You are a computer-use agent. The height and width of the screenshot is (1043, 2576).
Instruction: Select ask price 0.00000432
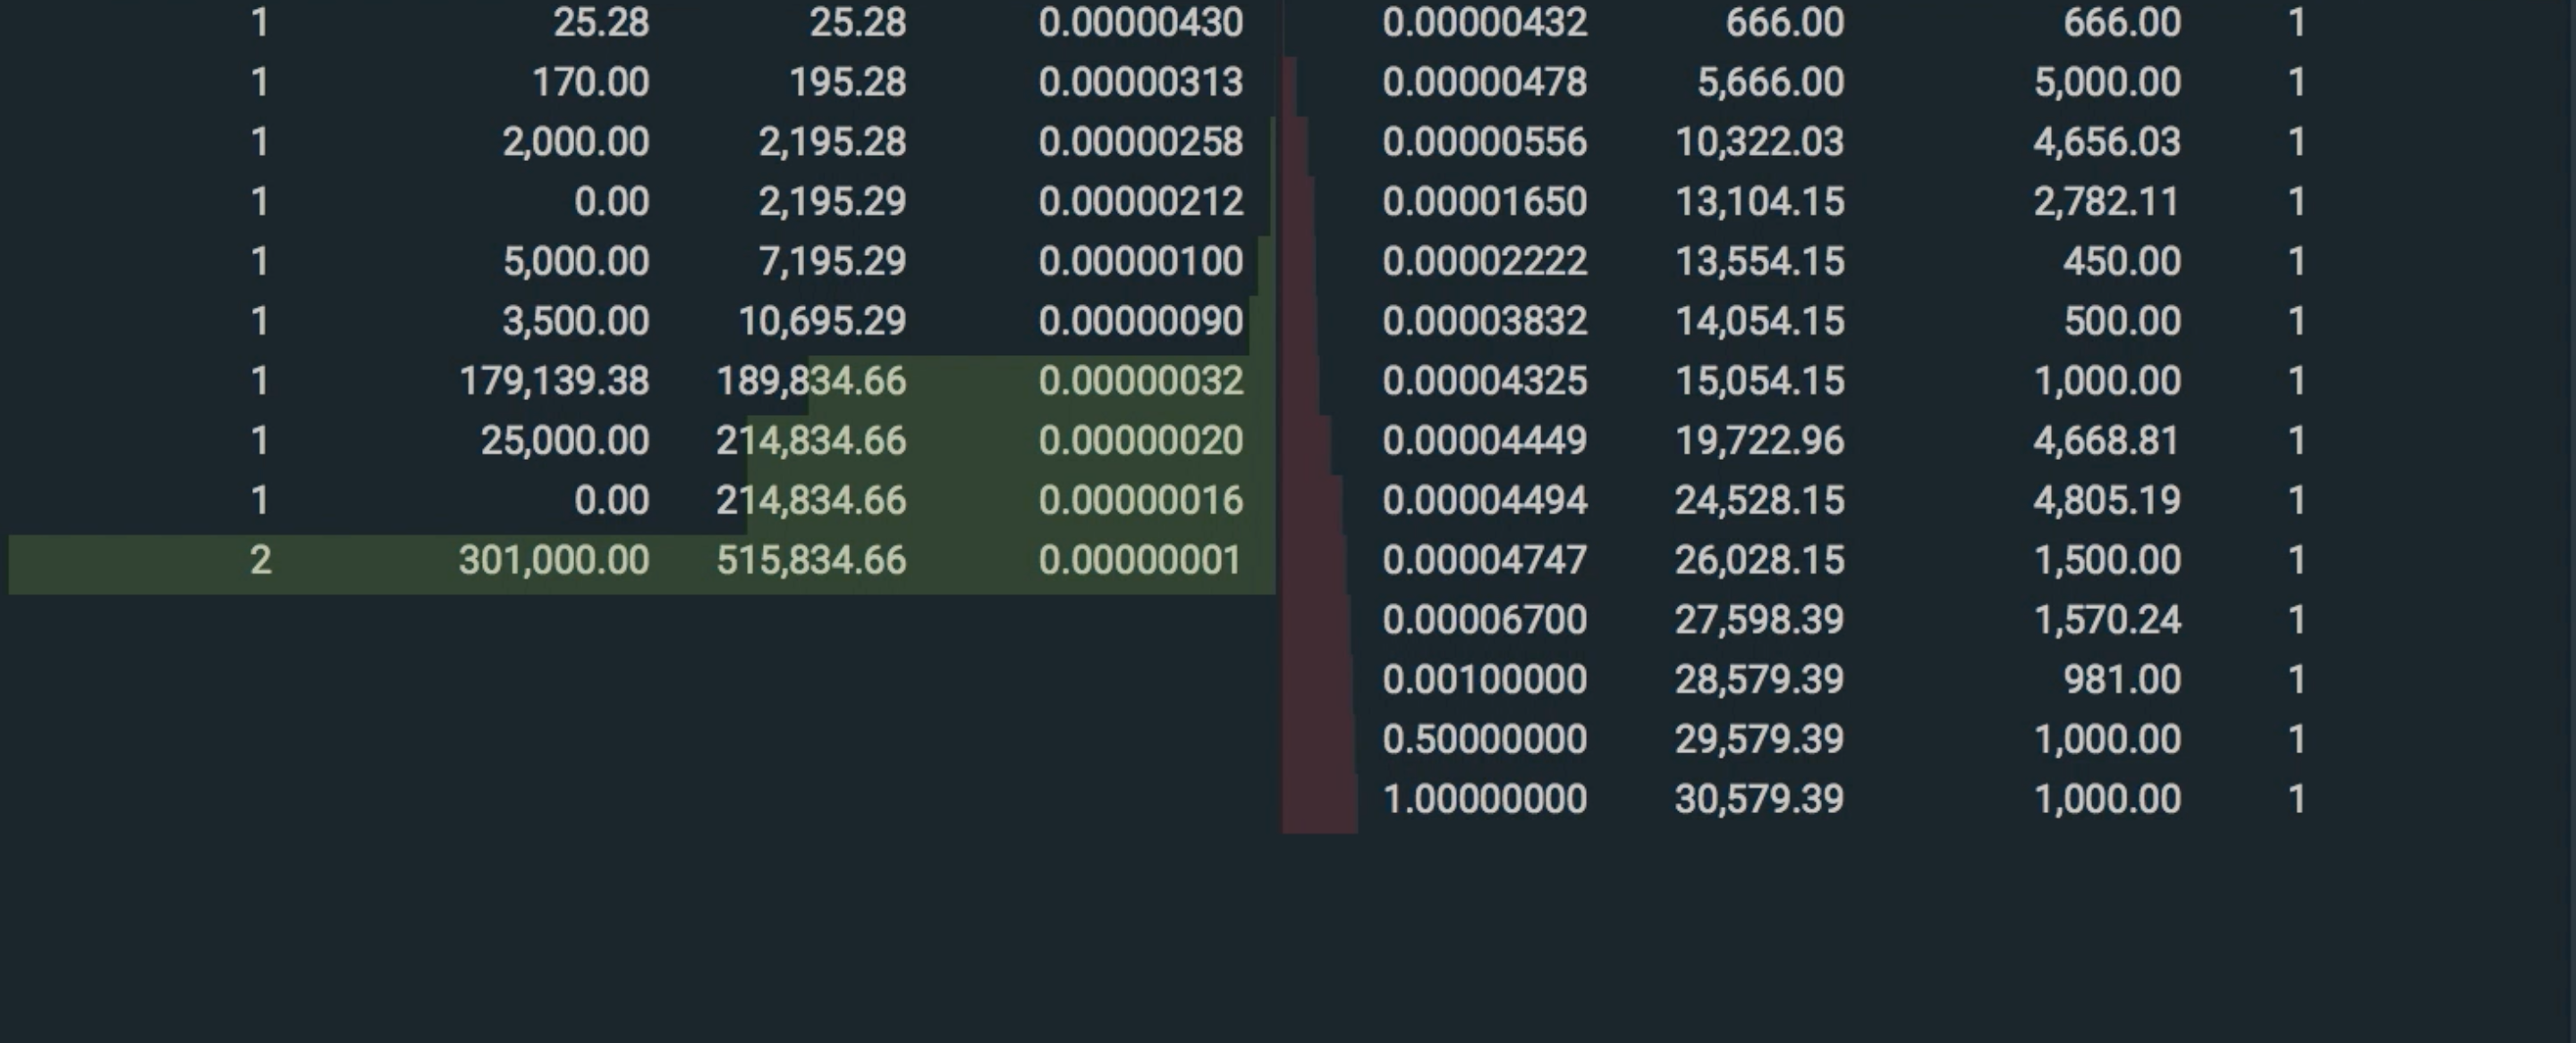1484,22
